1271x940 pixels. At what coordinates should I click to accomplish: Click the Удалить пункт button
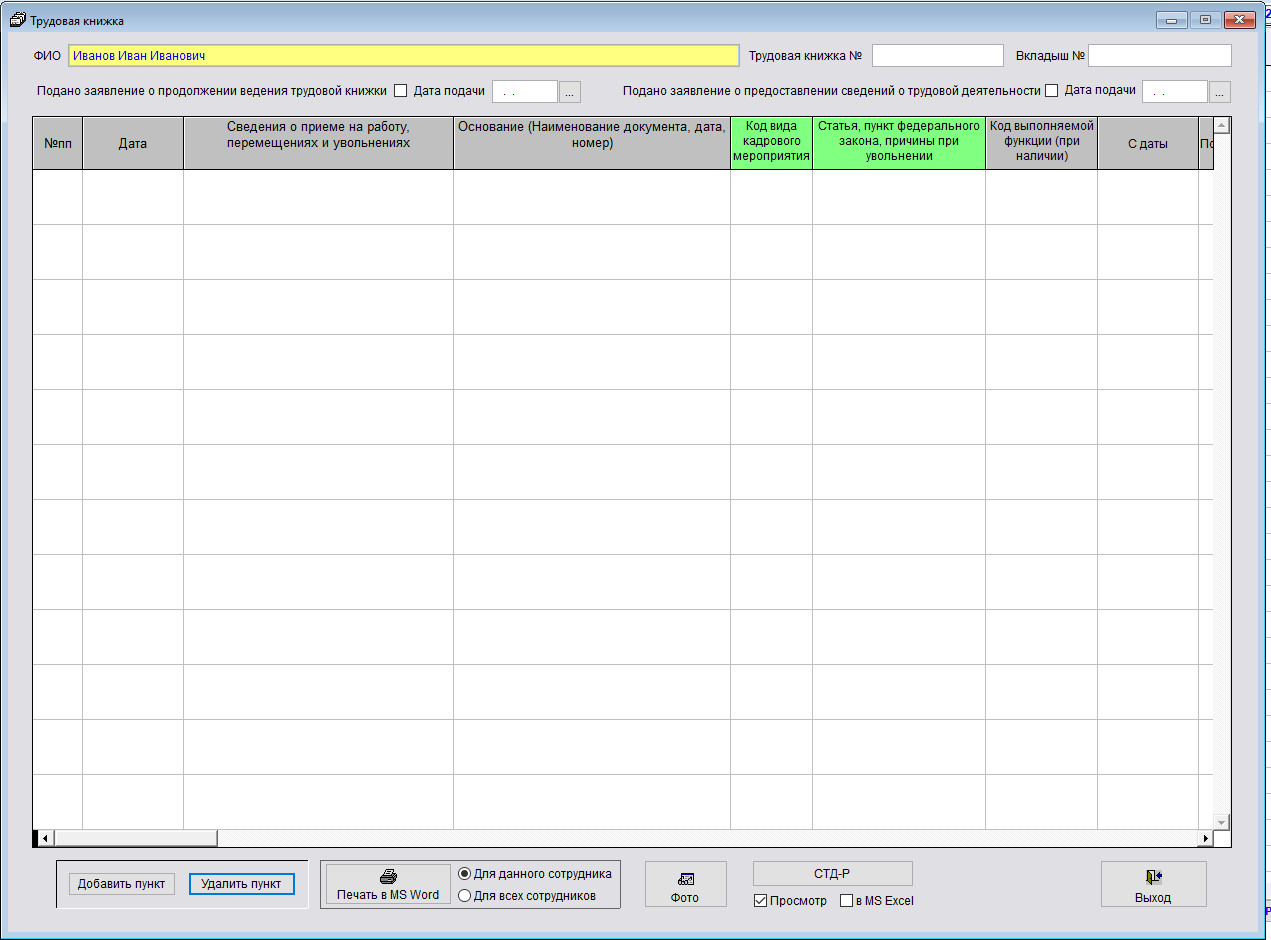(242, 884)
